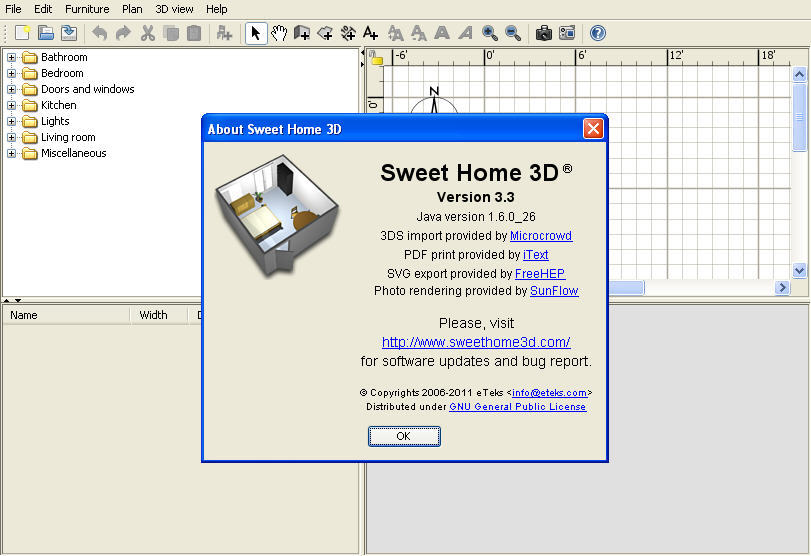811x556 pixels.
Task: Click the plan vertical scrollbar thumb
Action: coord(799,117)
